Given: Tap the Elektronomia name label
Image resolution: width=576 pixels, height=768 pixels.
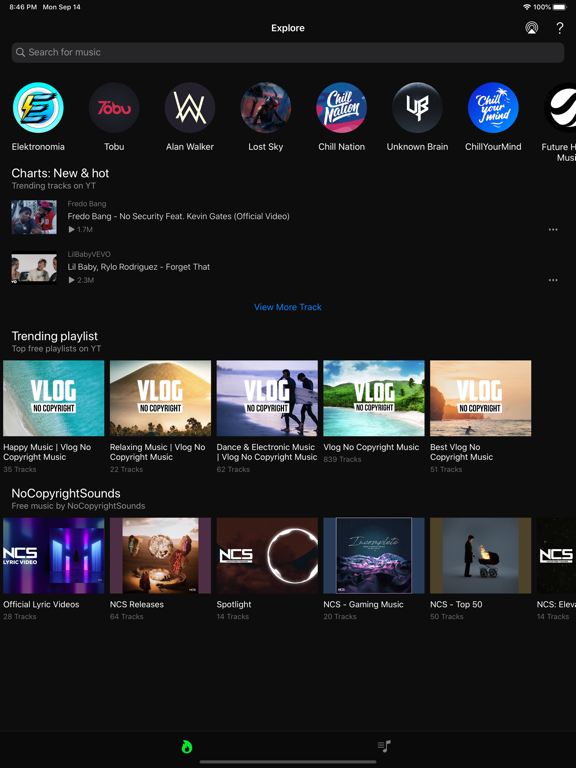Looking at the screenshot, I should tap(38, 146).
